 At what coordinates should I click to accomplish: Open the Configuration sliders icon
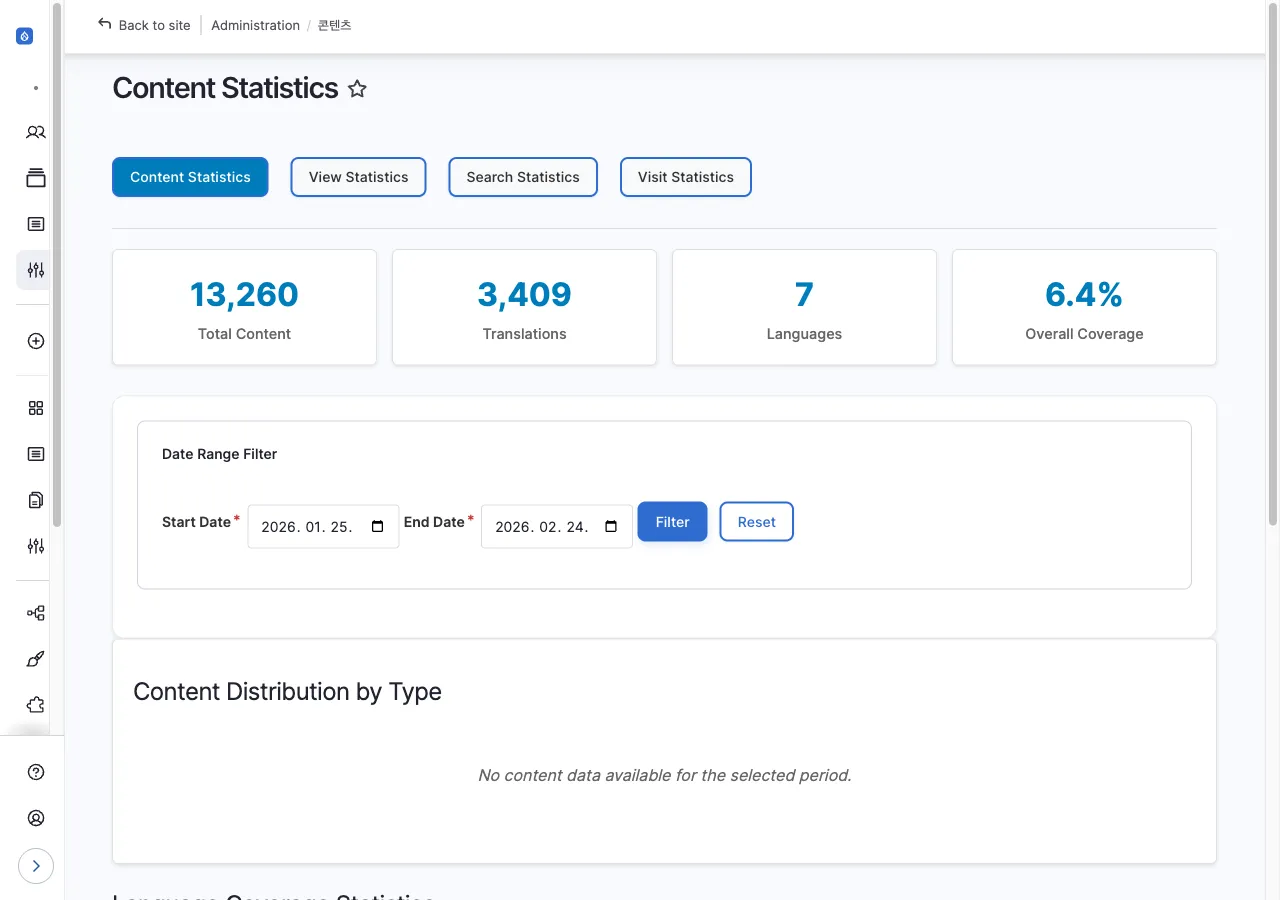point(35,270)
